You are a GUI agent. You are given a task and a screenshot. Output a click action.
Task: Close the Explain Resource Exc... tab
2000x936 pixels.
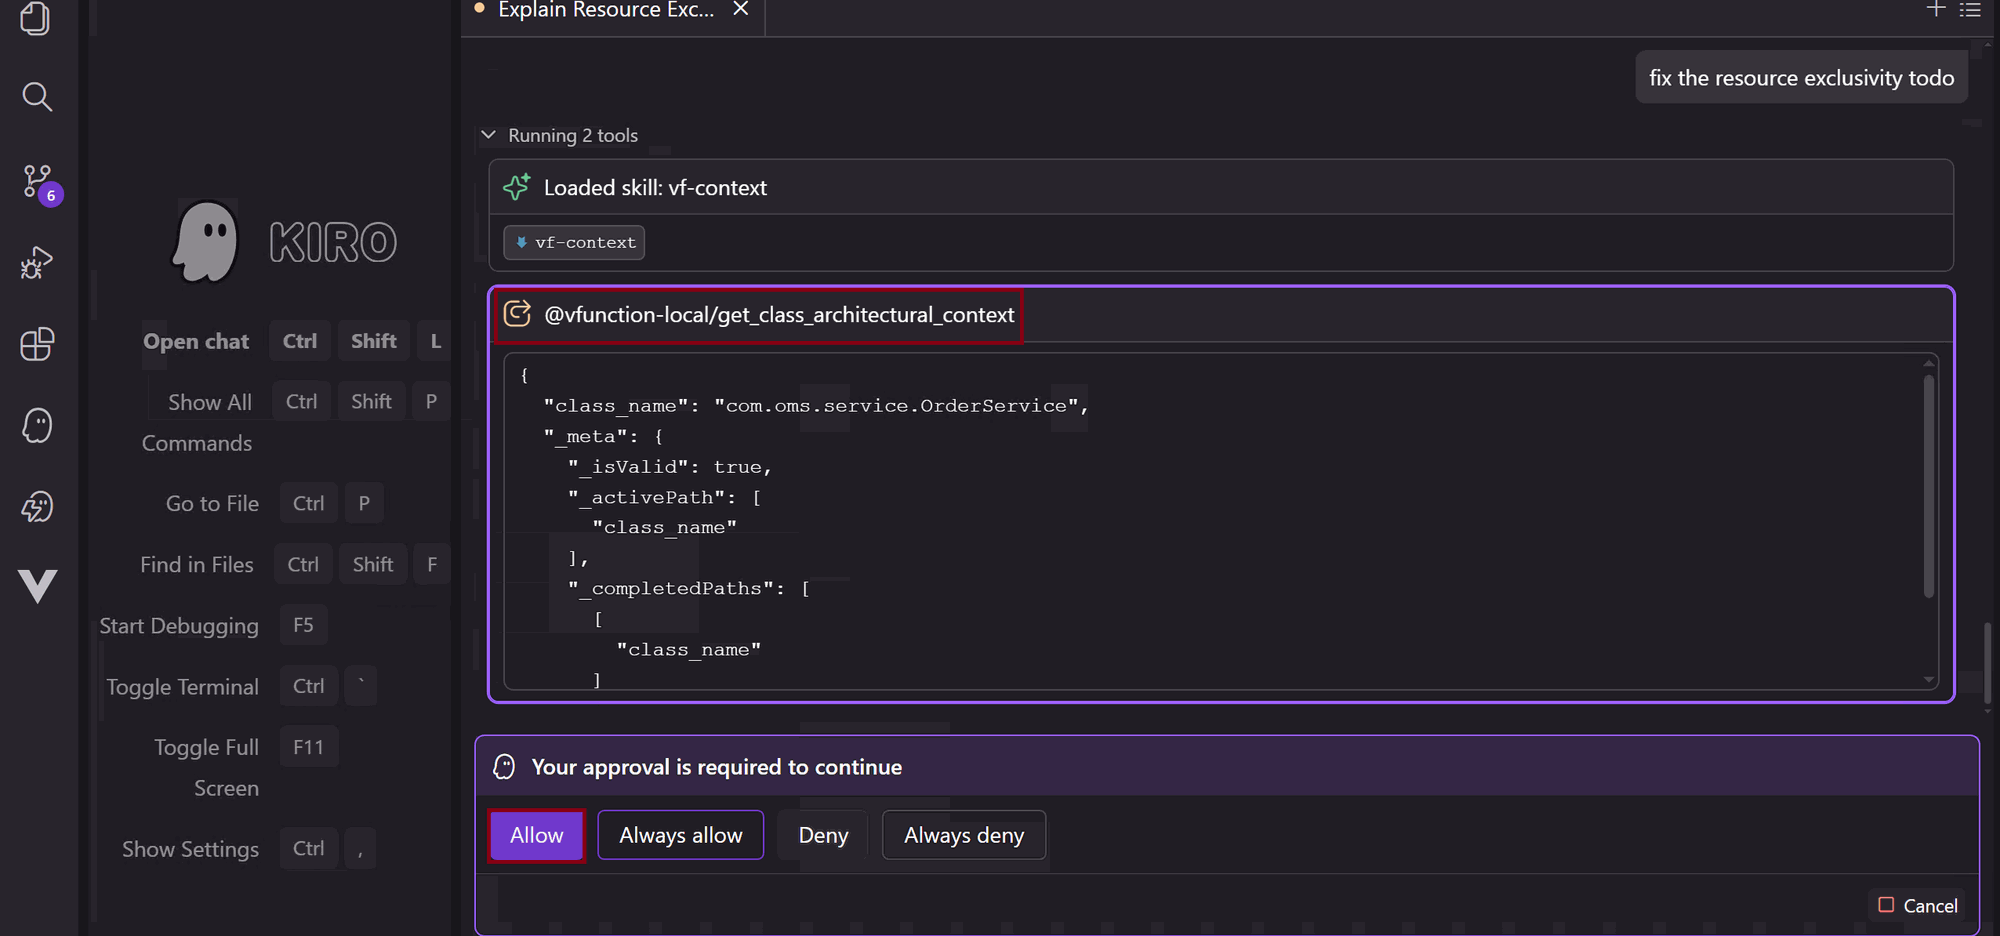tap(741, 9)
